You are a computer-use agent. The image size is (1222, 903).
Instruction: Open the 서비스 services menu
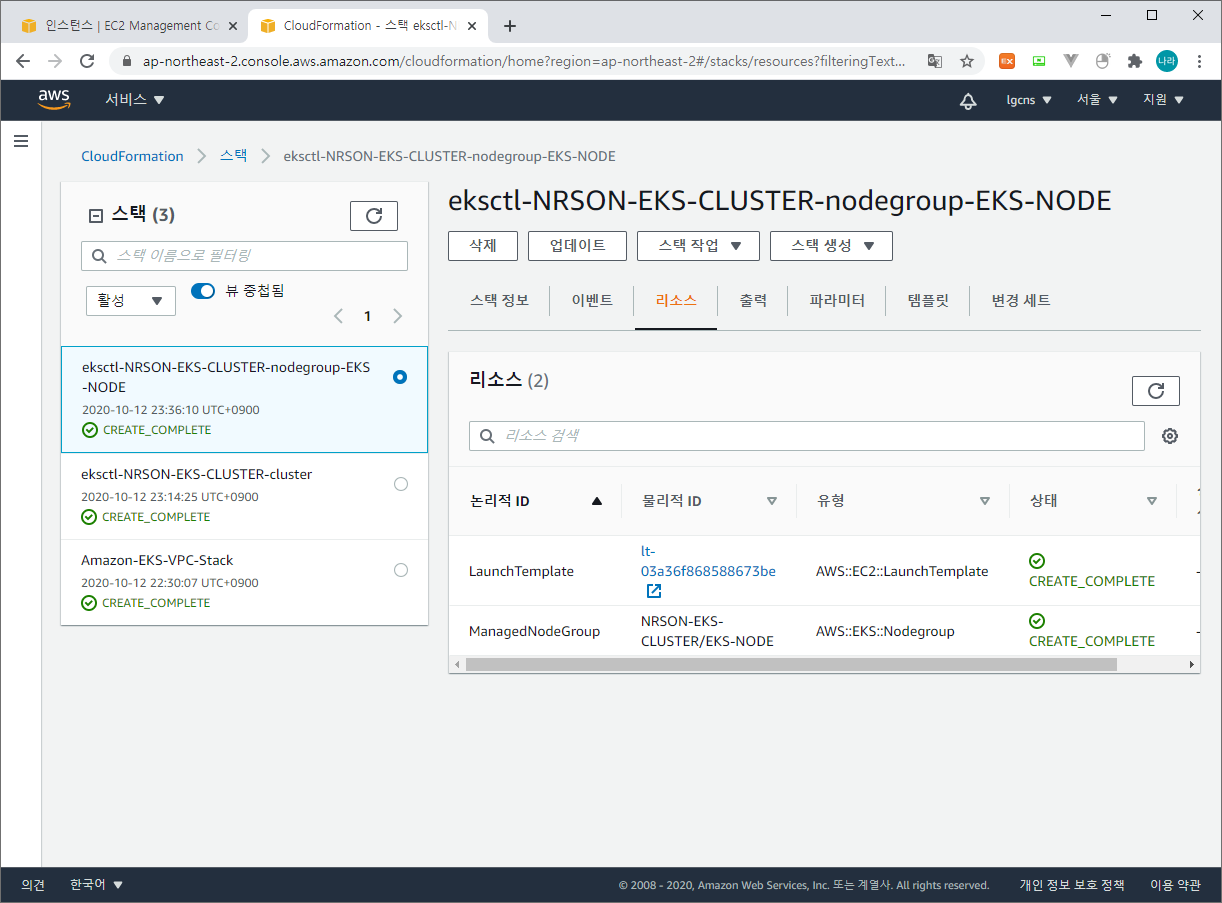[135, 100]
